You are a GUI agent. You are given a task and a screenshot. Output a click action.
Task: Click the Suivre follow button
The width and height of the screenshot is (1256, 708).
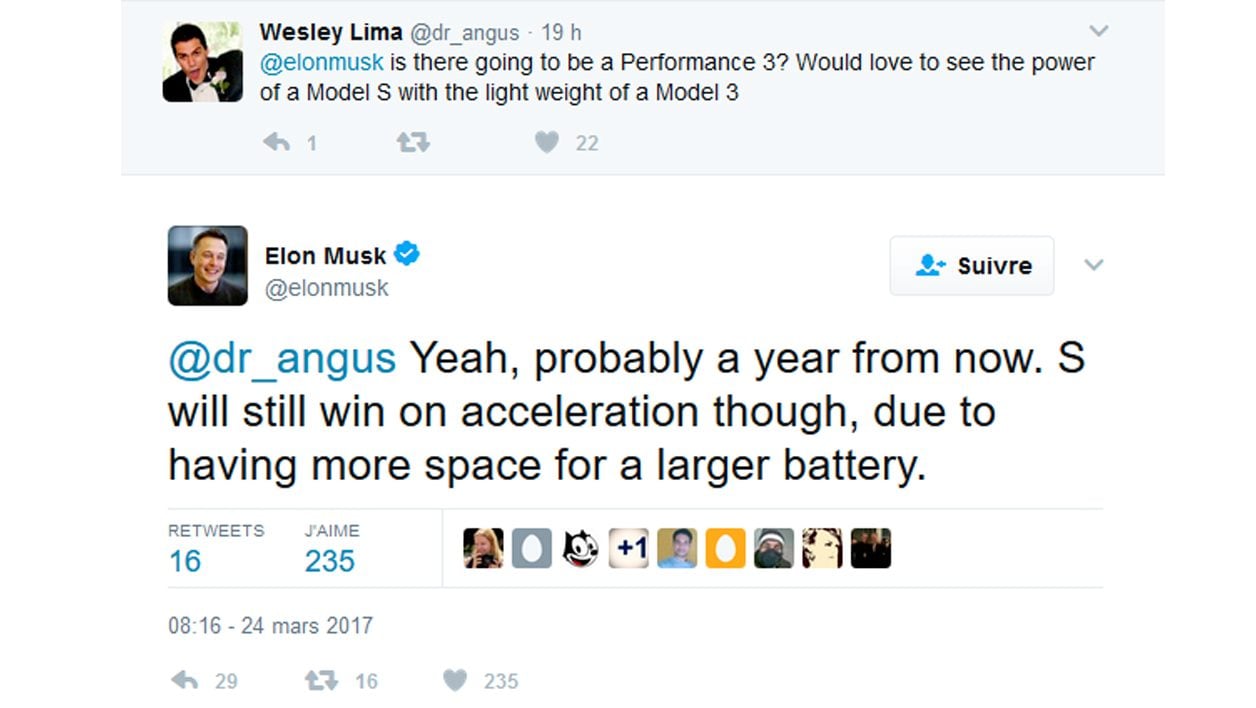pyautogui.click(x=972, y=266)
